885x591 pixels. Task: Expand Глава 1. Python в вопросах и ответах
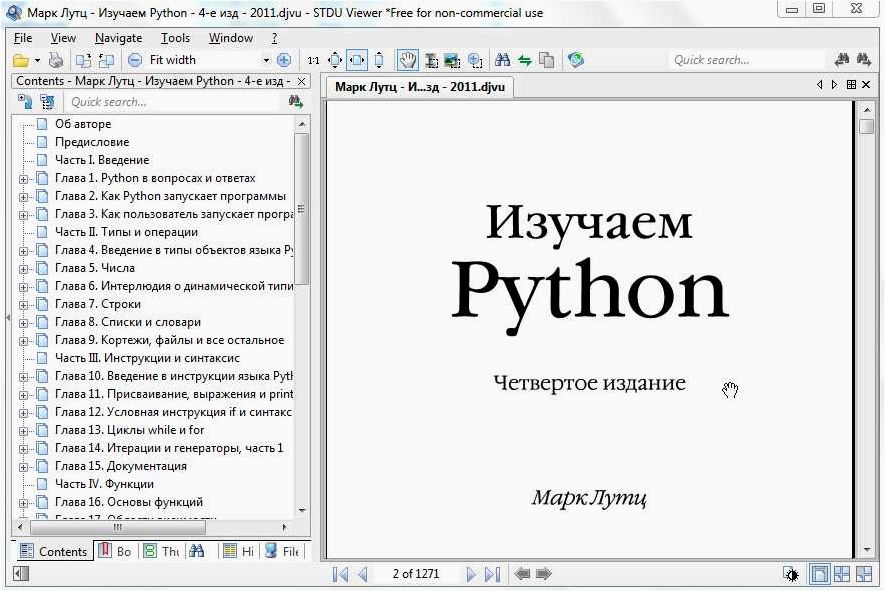click(x=23, y=180)
